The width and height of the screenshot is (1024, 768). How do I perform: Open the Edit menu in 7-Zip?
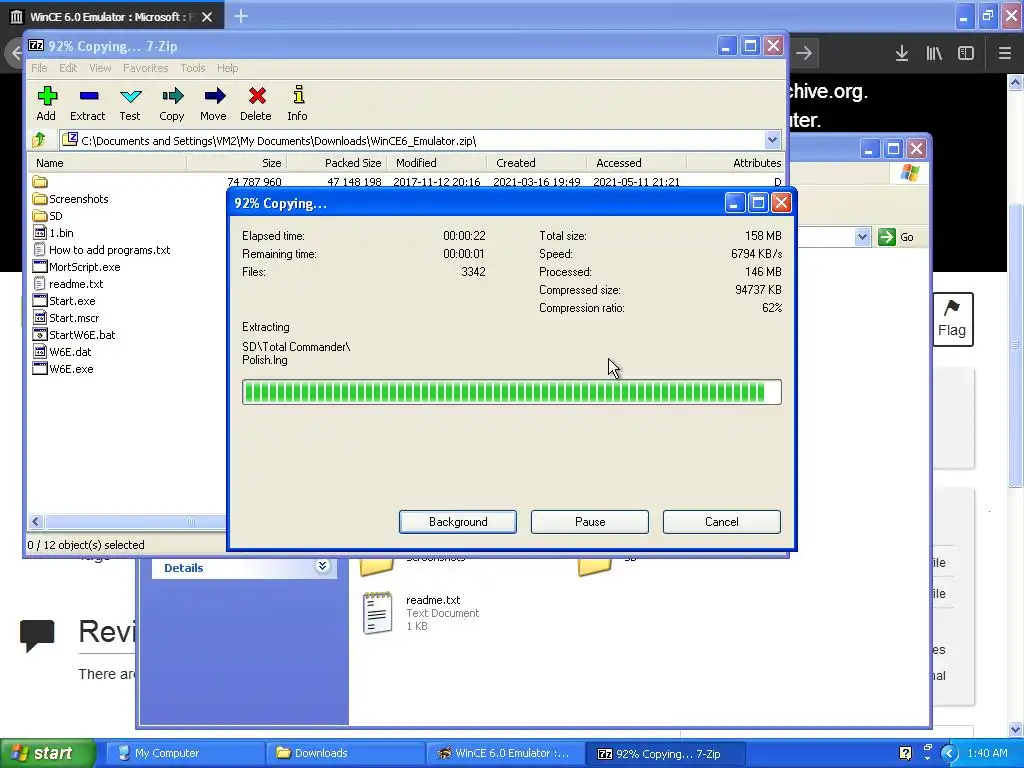(68, 68)
